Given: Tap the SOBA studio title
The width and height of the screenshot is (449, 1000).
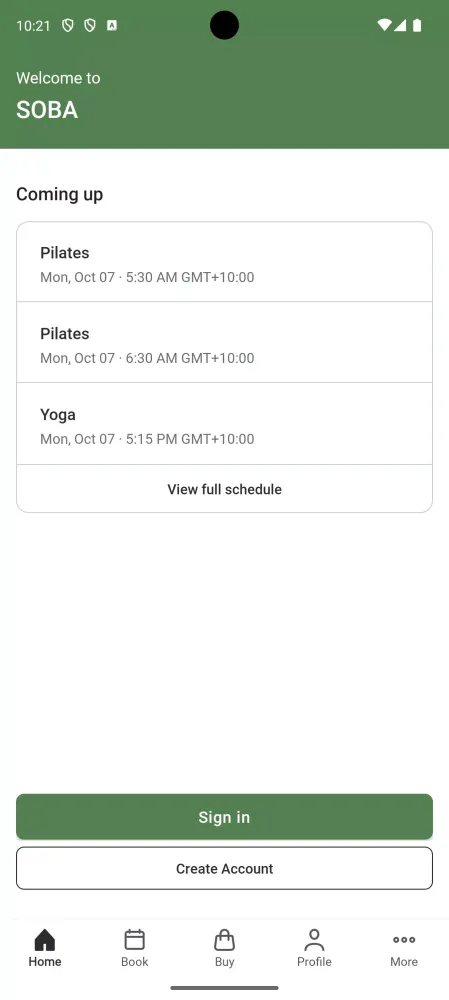Looking at the screenshot, I should 47,110.
